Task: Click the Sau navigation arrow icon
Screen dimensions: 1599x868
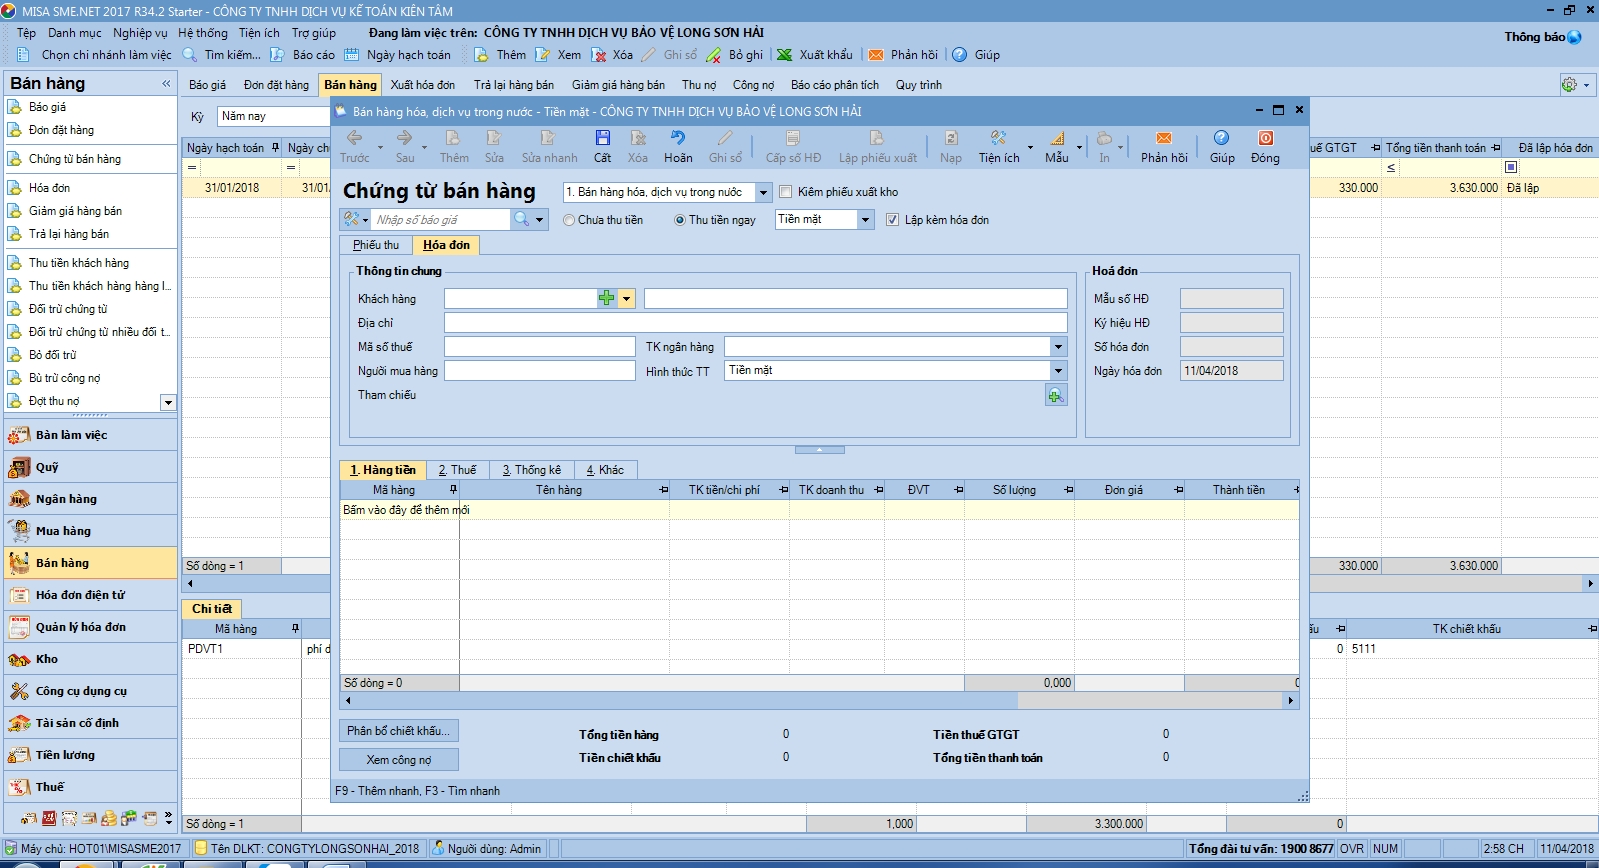Action: tap(404, 138)
